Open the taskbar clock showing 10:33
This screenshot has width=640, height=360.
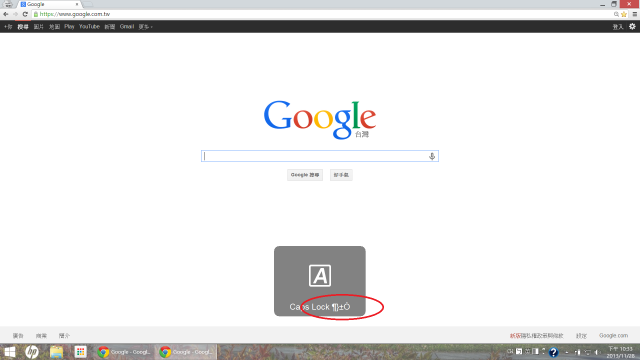620,352
